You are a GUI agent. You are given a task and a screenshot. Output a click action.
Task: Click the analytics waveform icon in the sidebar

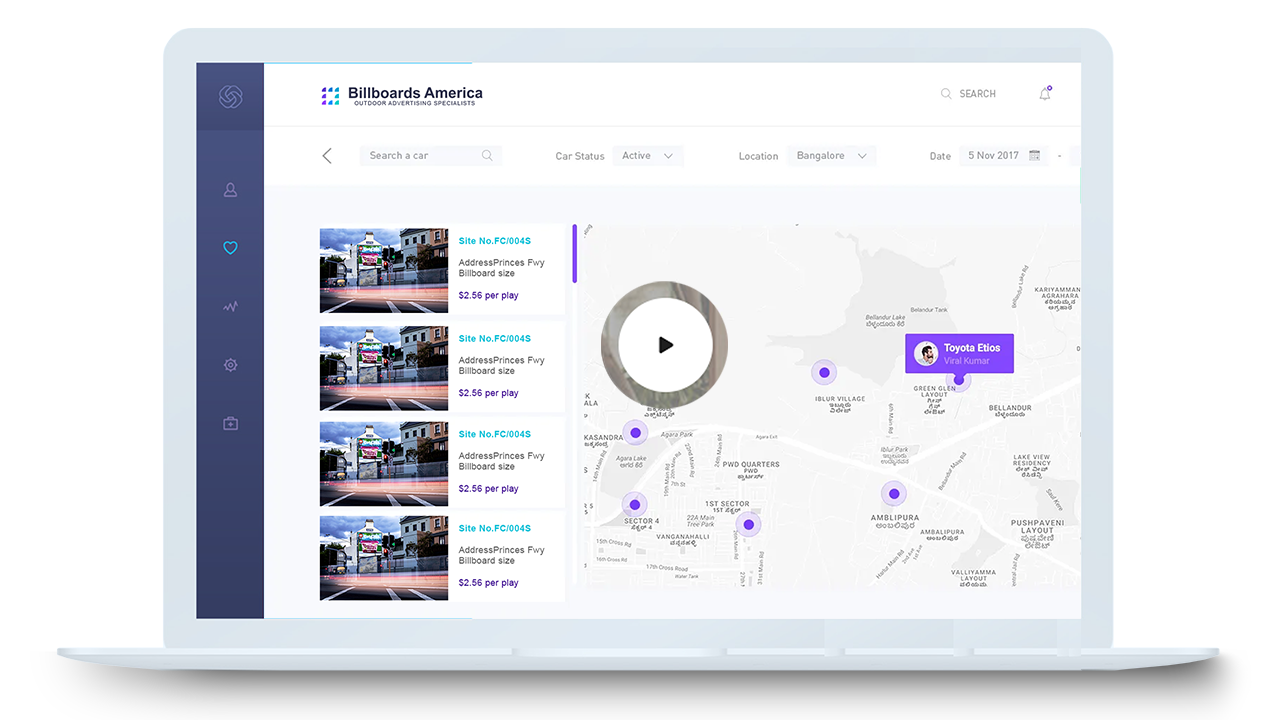pos(230,306)
